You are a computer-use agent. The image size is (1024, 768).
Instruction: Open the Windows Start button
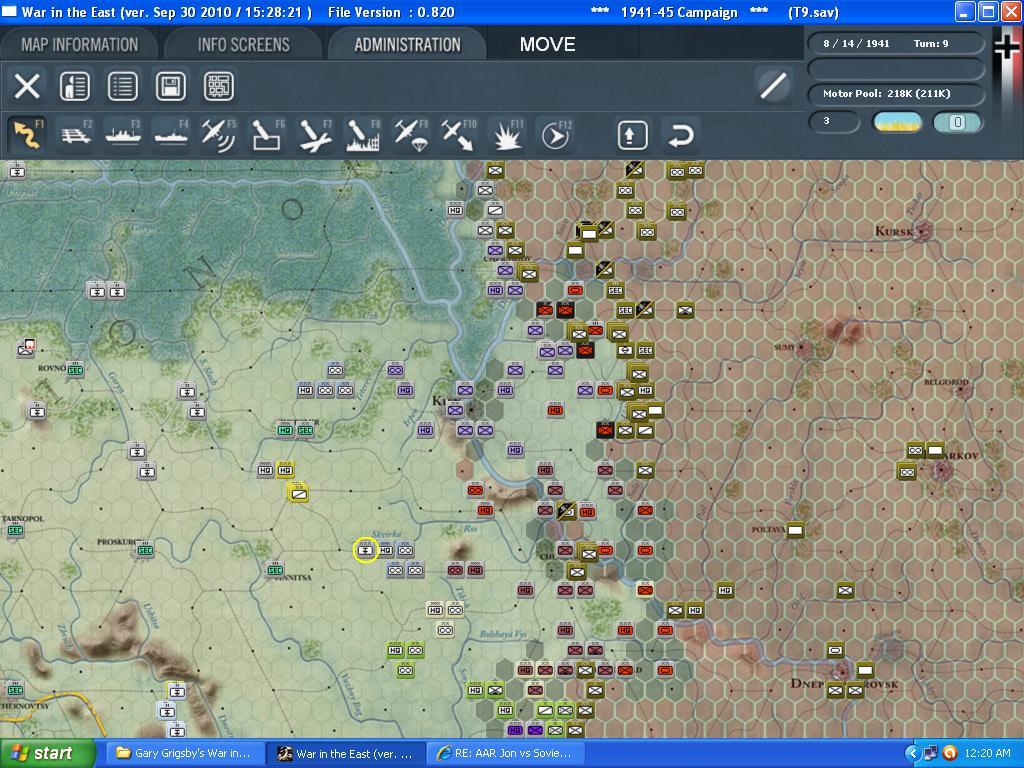(x=46, y=754)
